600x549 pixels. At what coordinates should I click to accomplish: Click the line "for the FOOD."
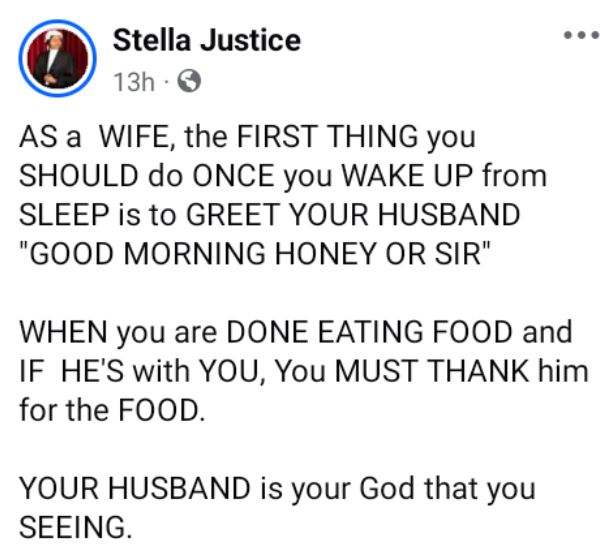click(x=112, y=407)
